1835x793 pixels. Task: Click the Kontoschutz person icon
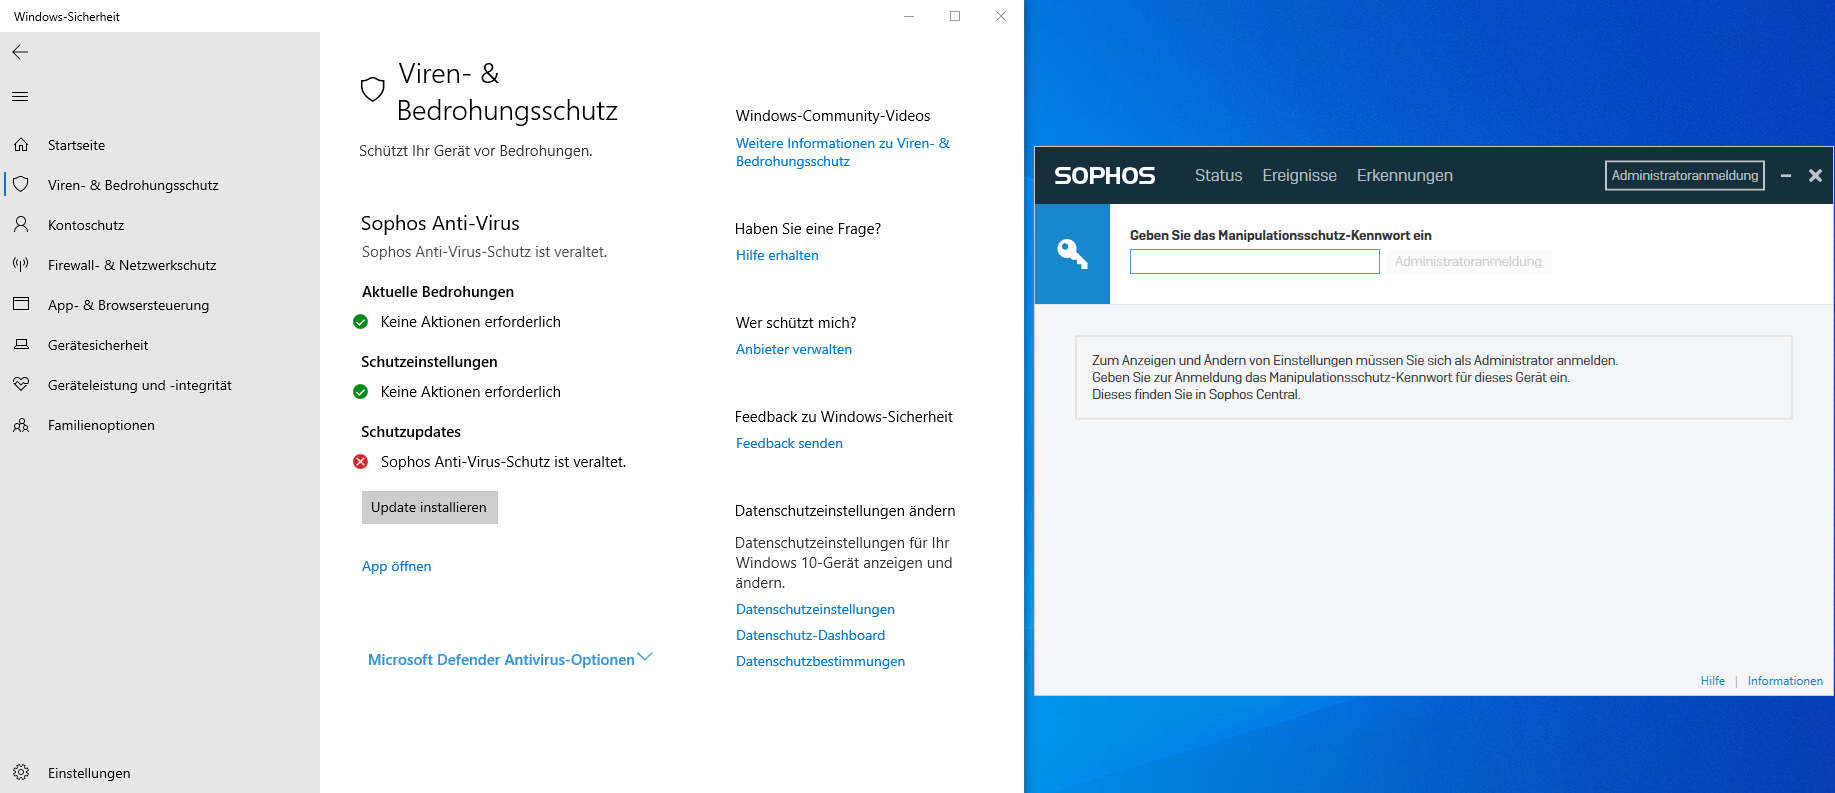tap(21, 225)
